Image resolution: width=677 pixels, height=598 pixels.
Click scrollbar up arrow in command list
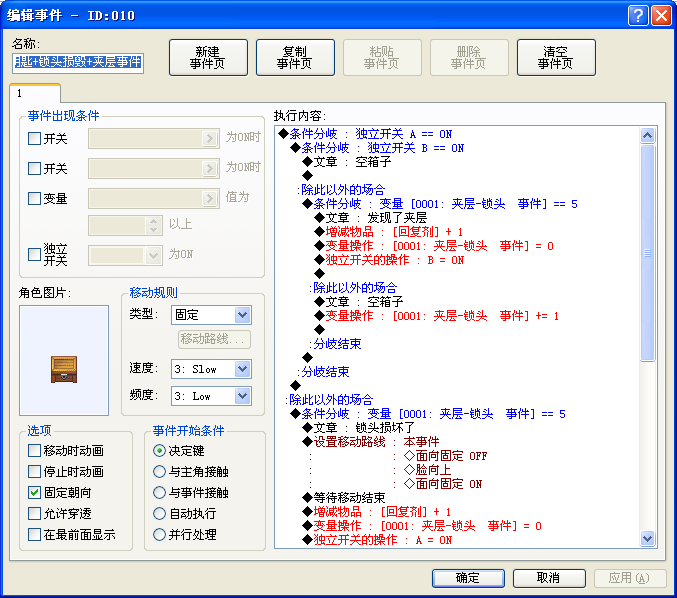pyautogui.click(x=648, y=136)
